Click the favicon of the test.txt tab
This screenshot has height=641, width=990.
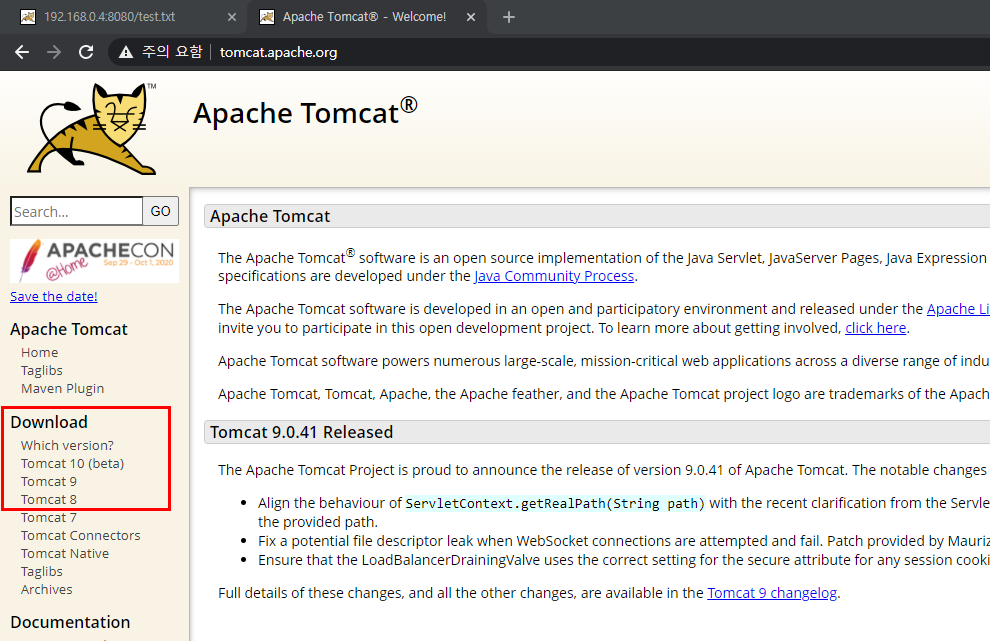point(28,17)
